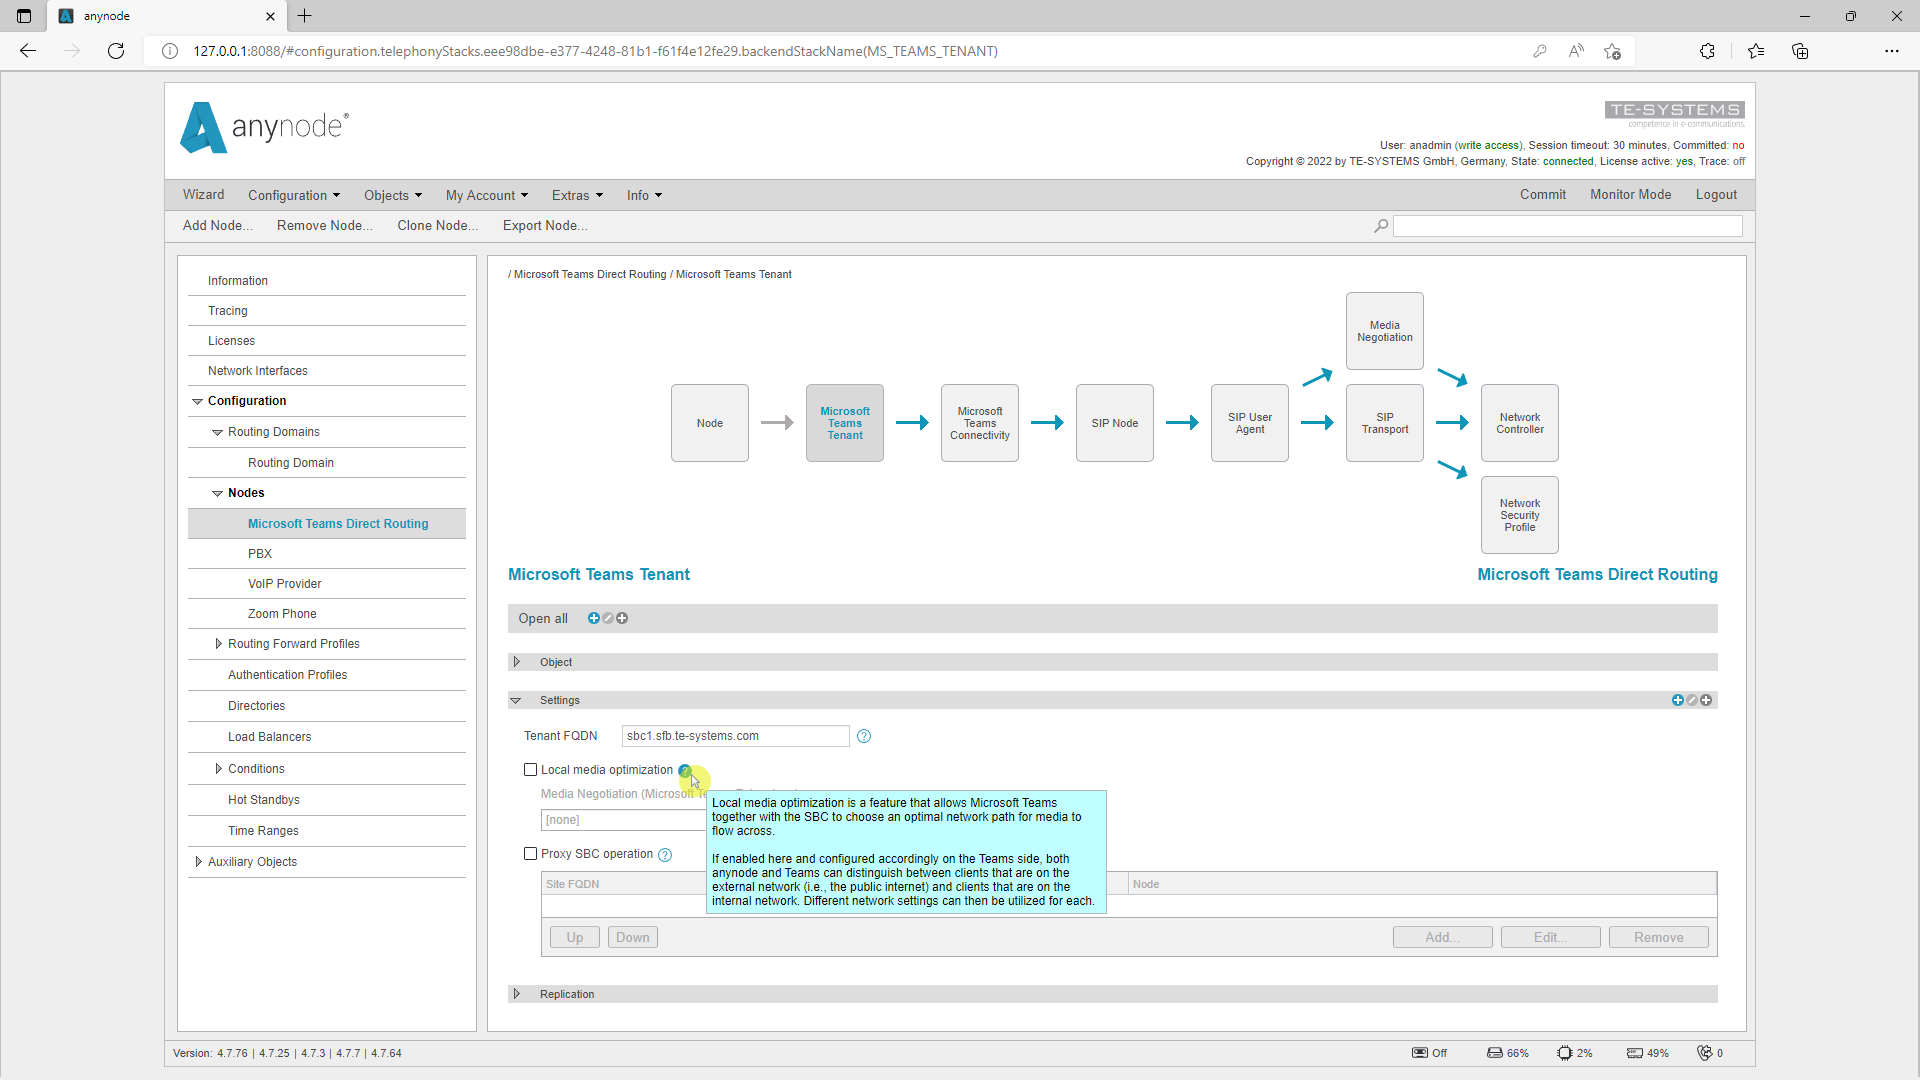
Task: Collapse the Settings section
Action: (x=516, y=701)
